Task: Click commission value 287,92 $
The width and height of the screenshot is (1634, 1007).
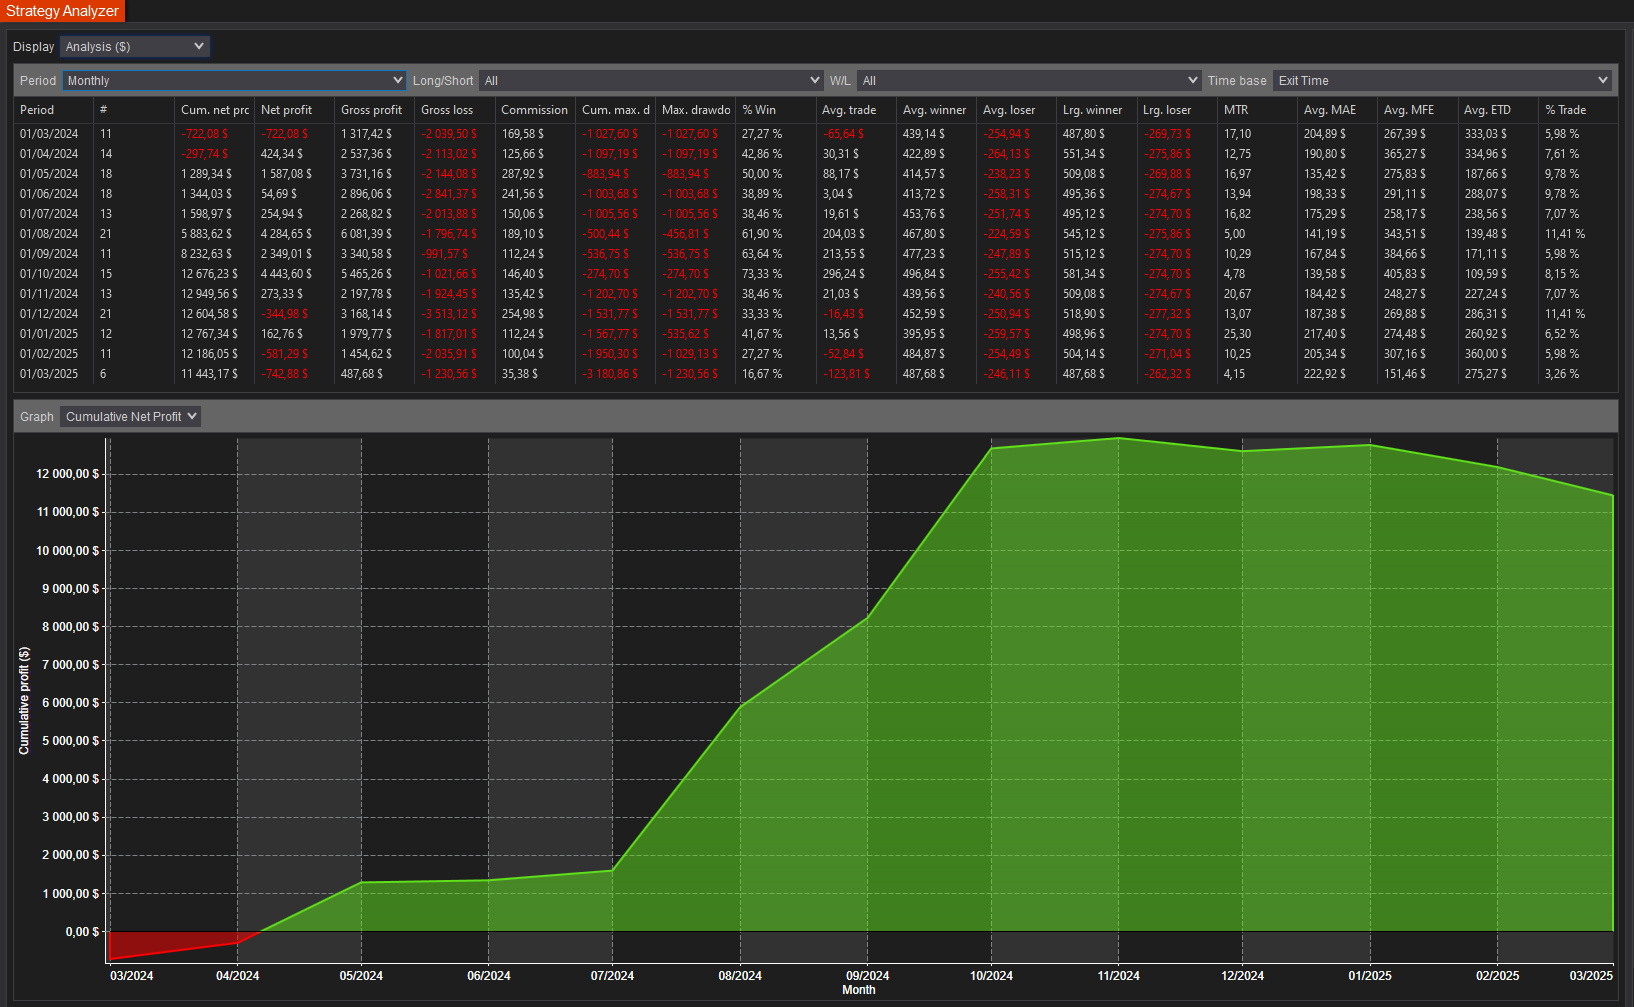Action: [x=523, y=174]
